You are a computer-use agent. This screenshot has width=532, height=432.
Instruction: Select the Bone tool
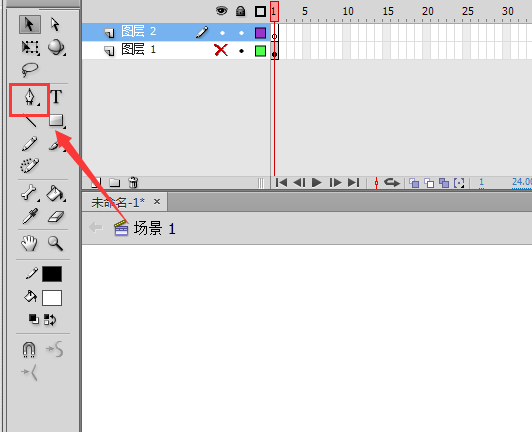point(30,193)
